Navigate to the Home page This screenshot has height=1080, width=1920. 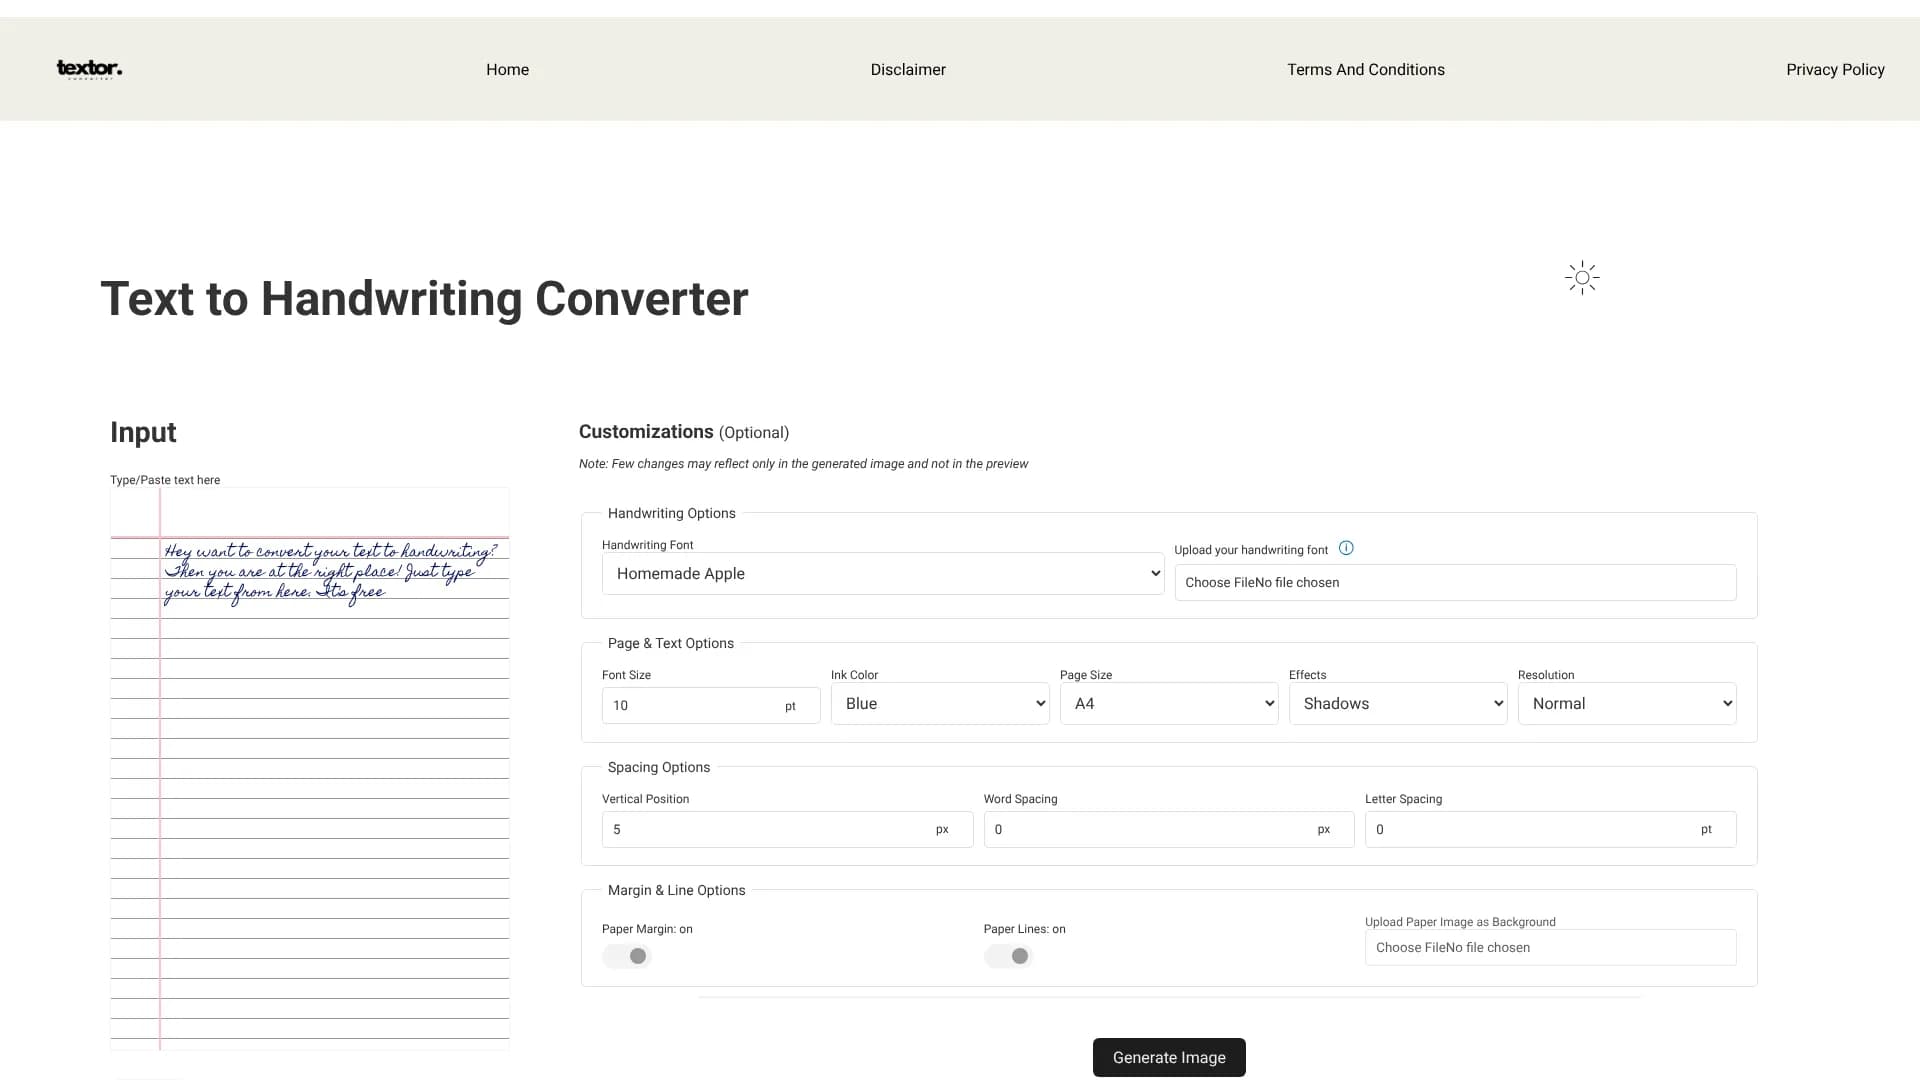[507, 69]
